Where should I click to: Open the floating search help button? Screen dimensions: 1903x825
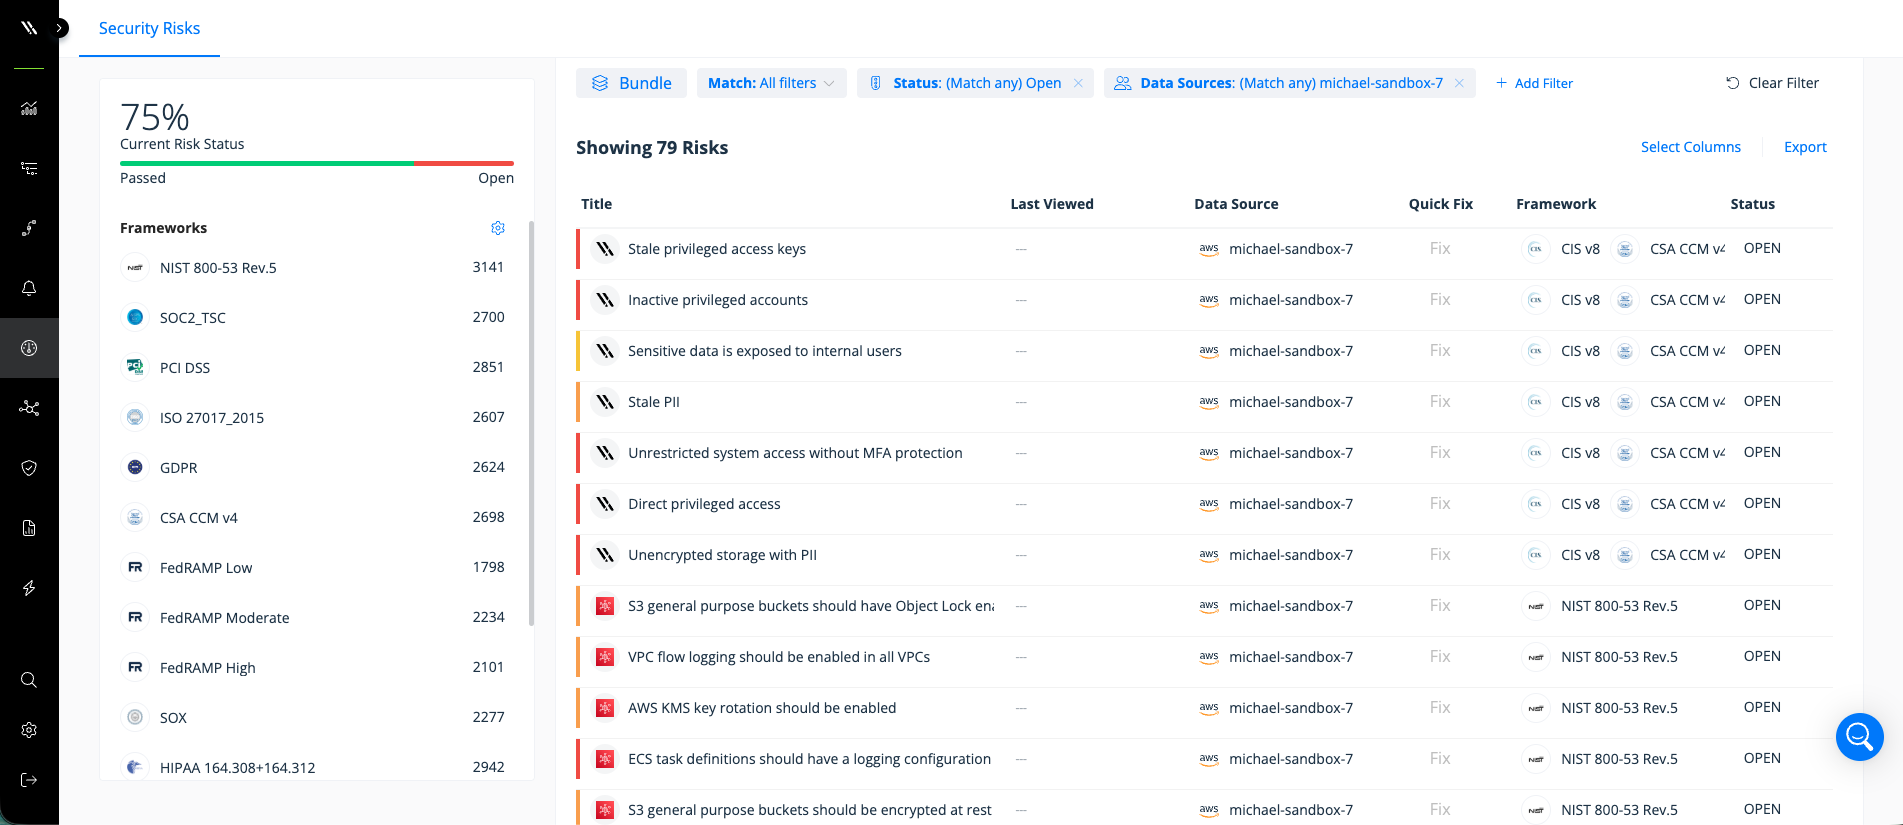coord(1859,737)
